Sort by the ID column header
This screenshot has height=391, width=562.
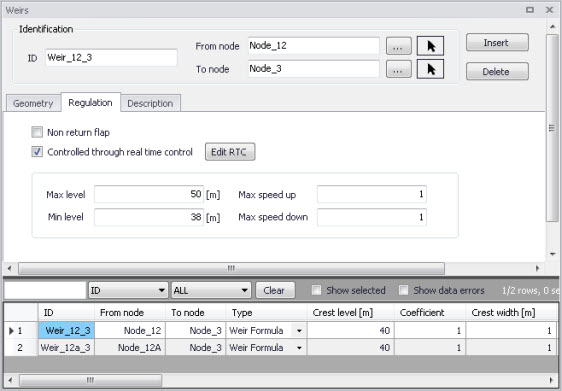coord(66,313)
